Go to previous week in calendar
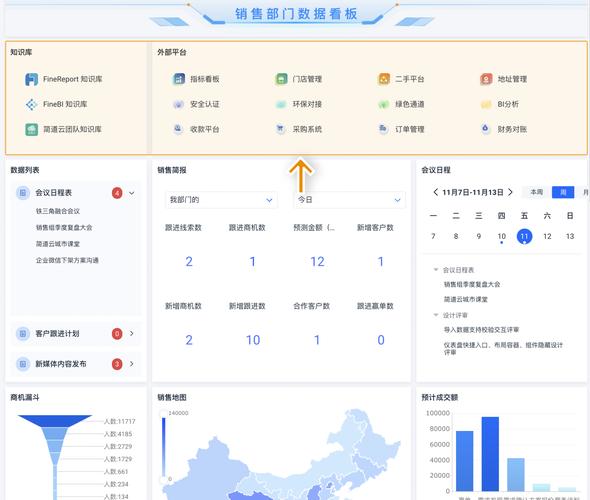The height and width of the screenshot is (500, 590). point(435,192)
